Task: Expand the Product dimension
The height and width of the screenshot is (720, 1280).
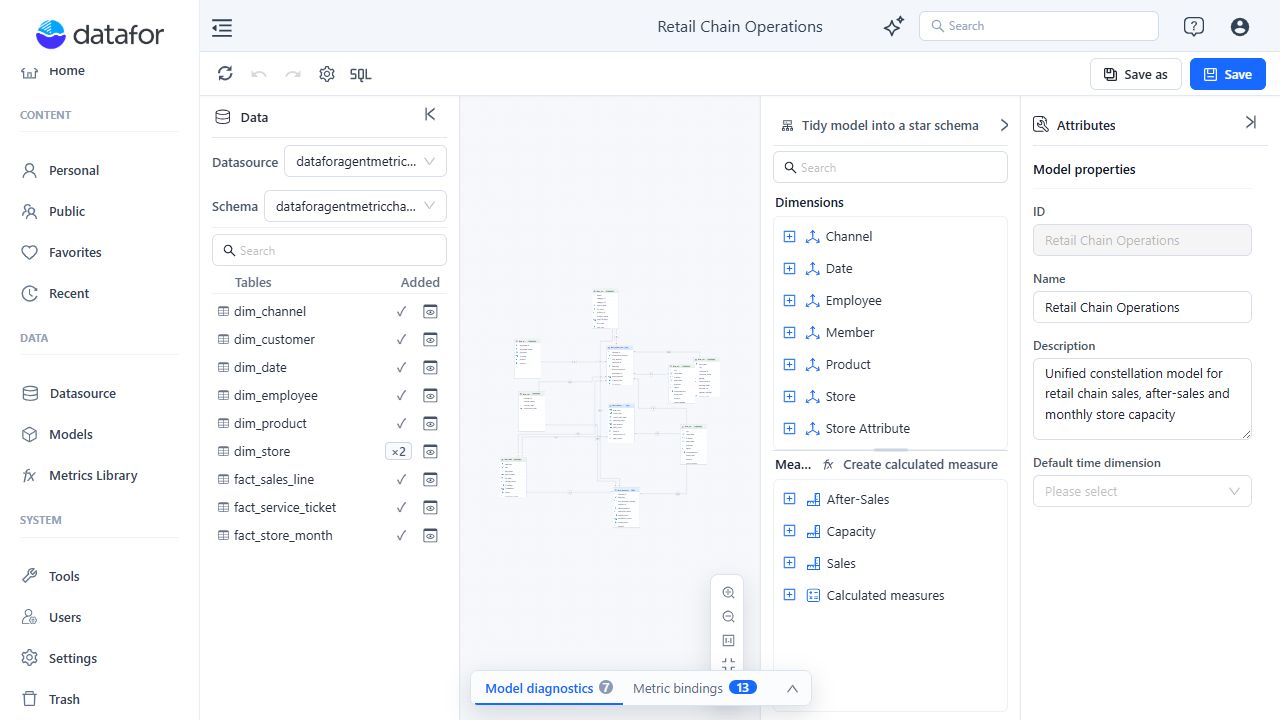Action: (789, 364)
